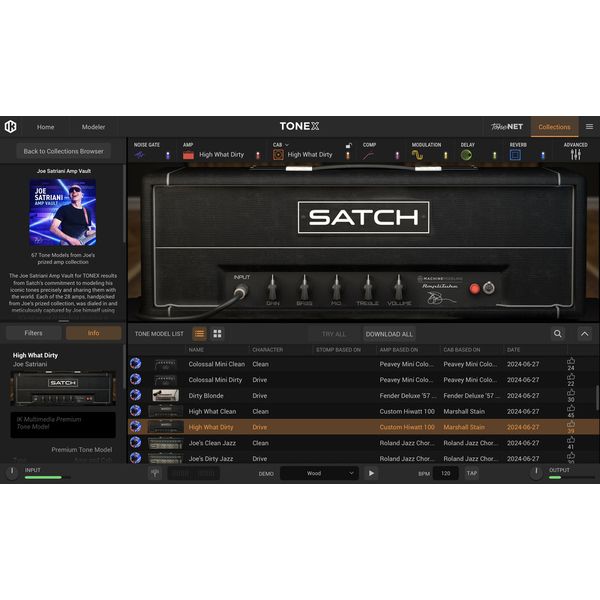Click the Tap tempo button
The image size is (600, 600).
pos(471,473)
